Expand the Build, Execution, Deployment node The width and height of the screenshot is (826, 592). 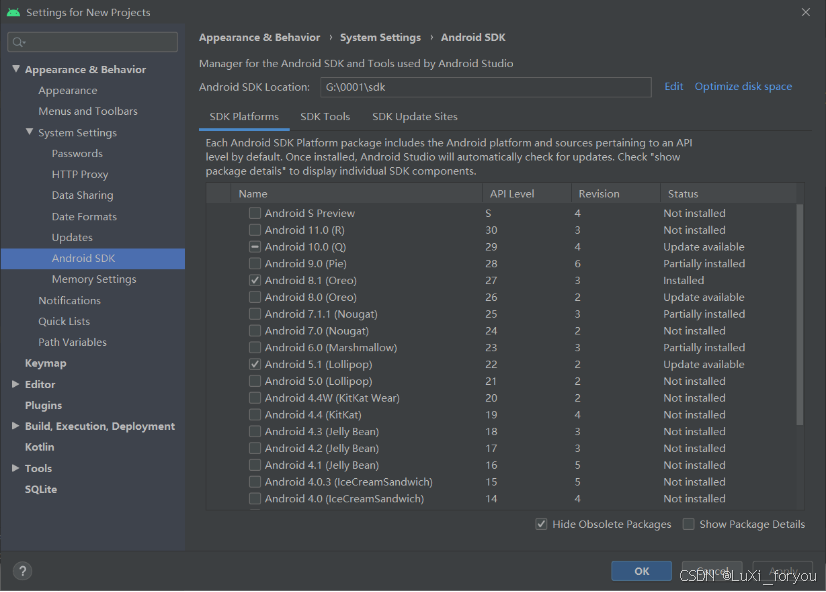[x=16, y=426]
